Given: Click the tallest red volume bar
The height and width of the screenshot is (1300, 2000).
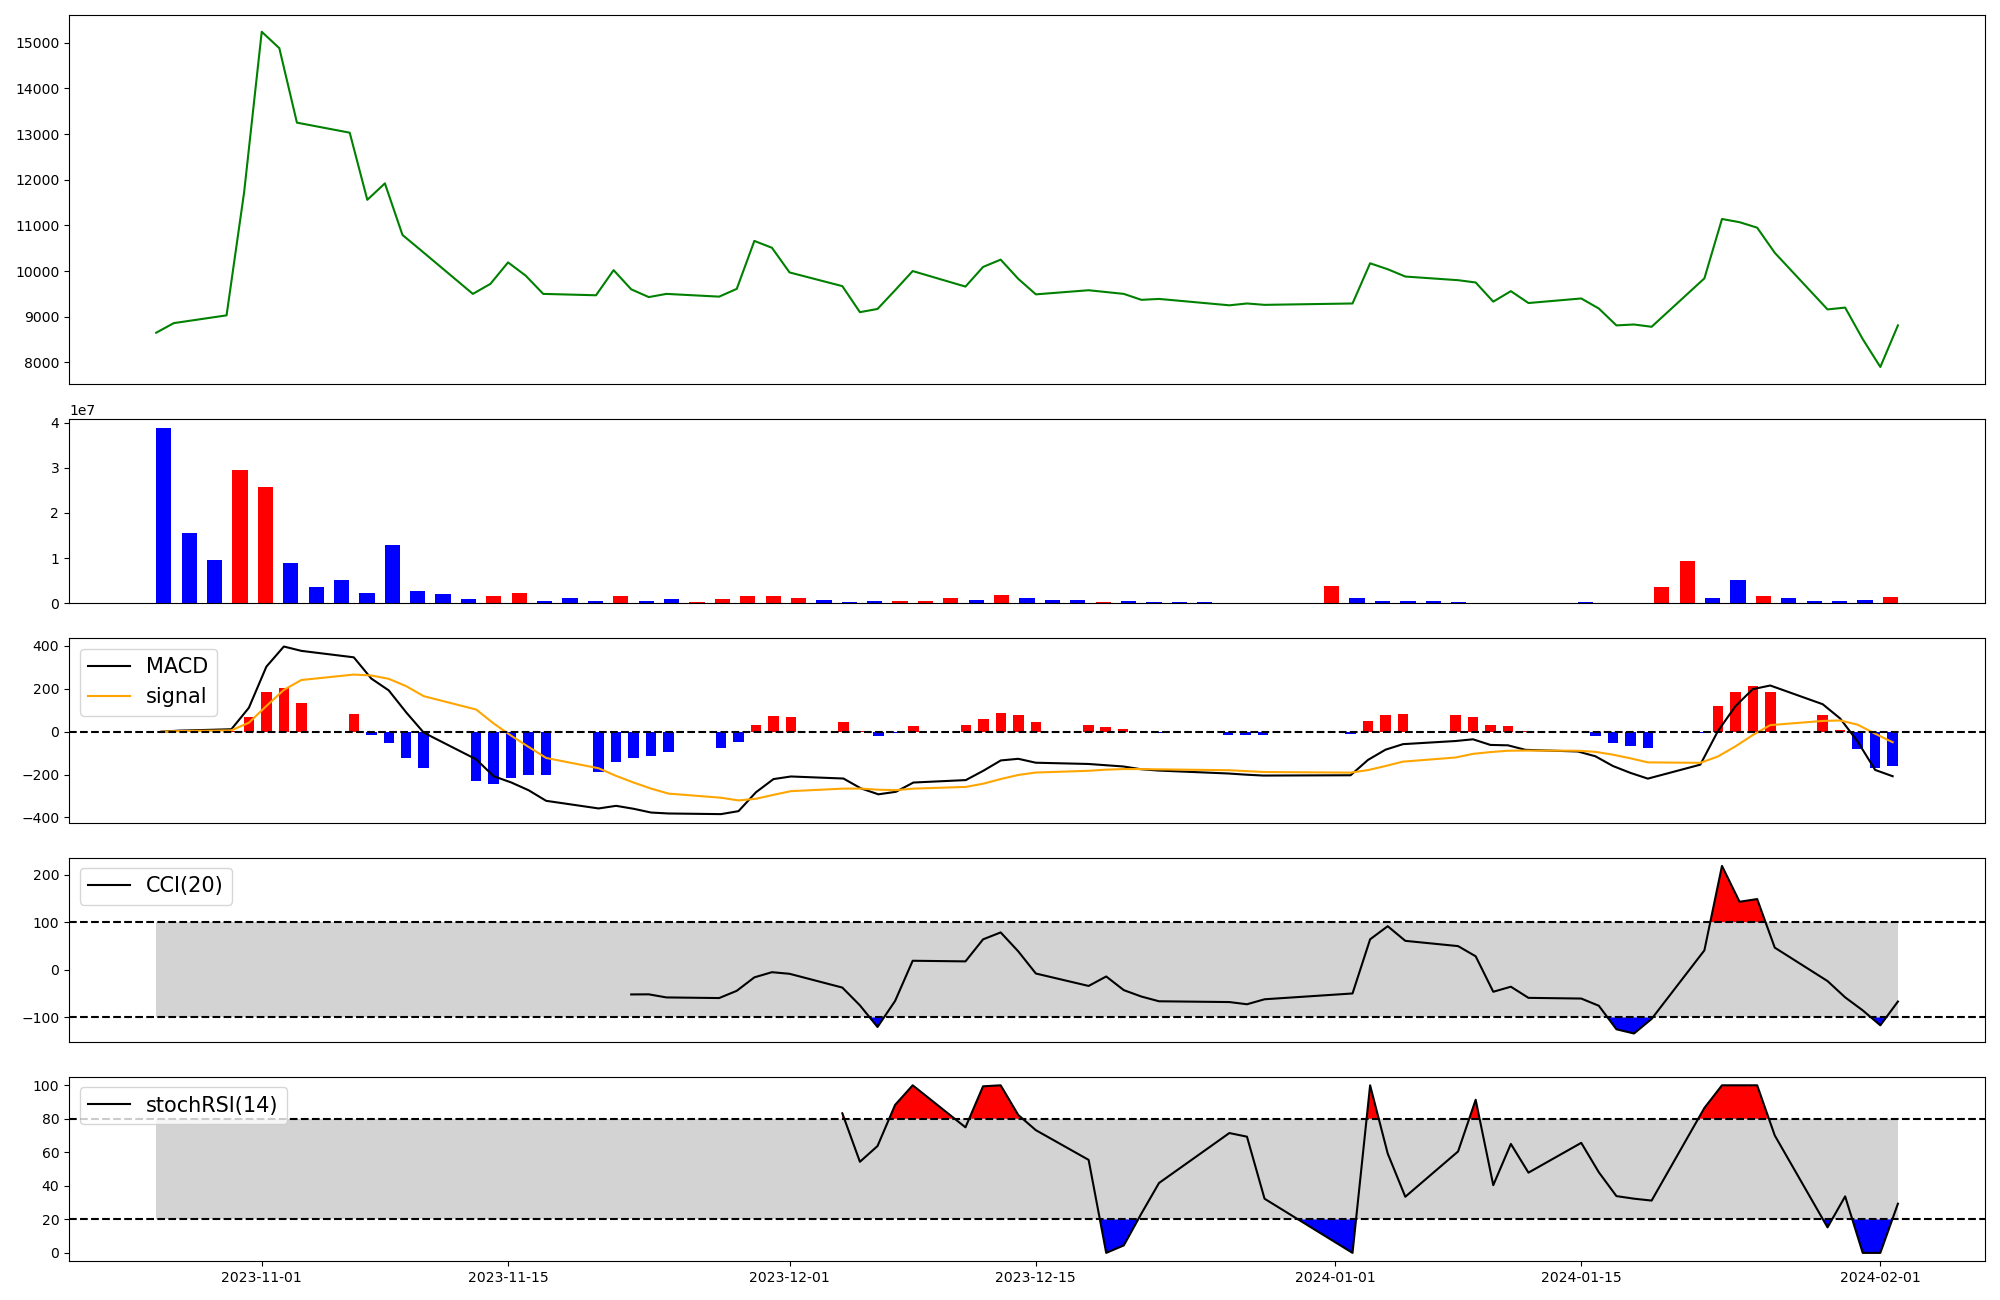Looking at the screenshot, I should (x=240, y=536).
